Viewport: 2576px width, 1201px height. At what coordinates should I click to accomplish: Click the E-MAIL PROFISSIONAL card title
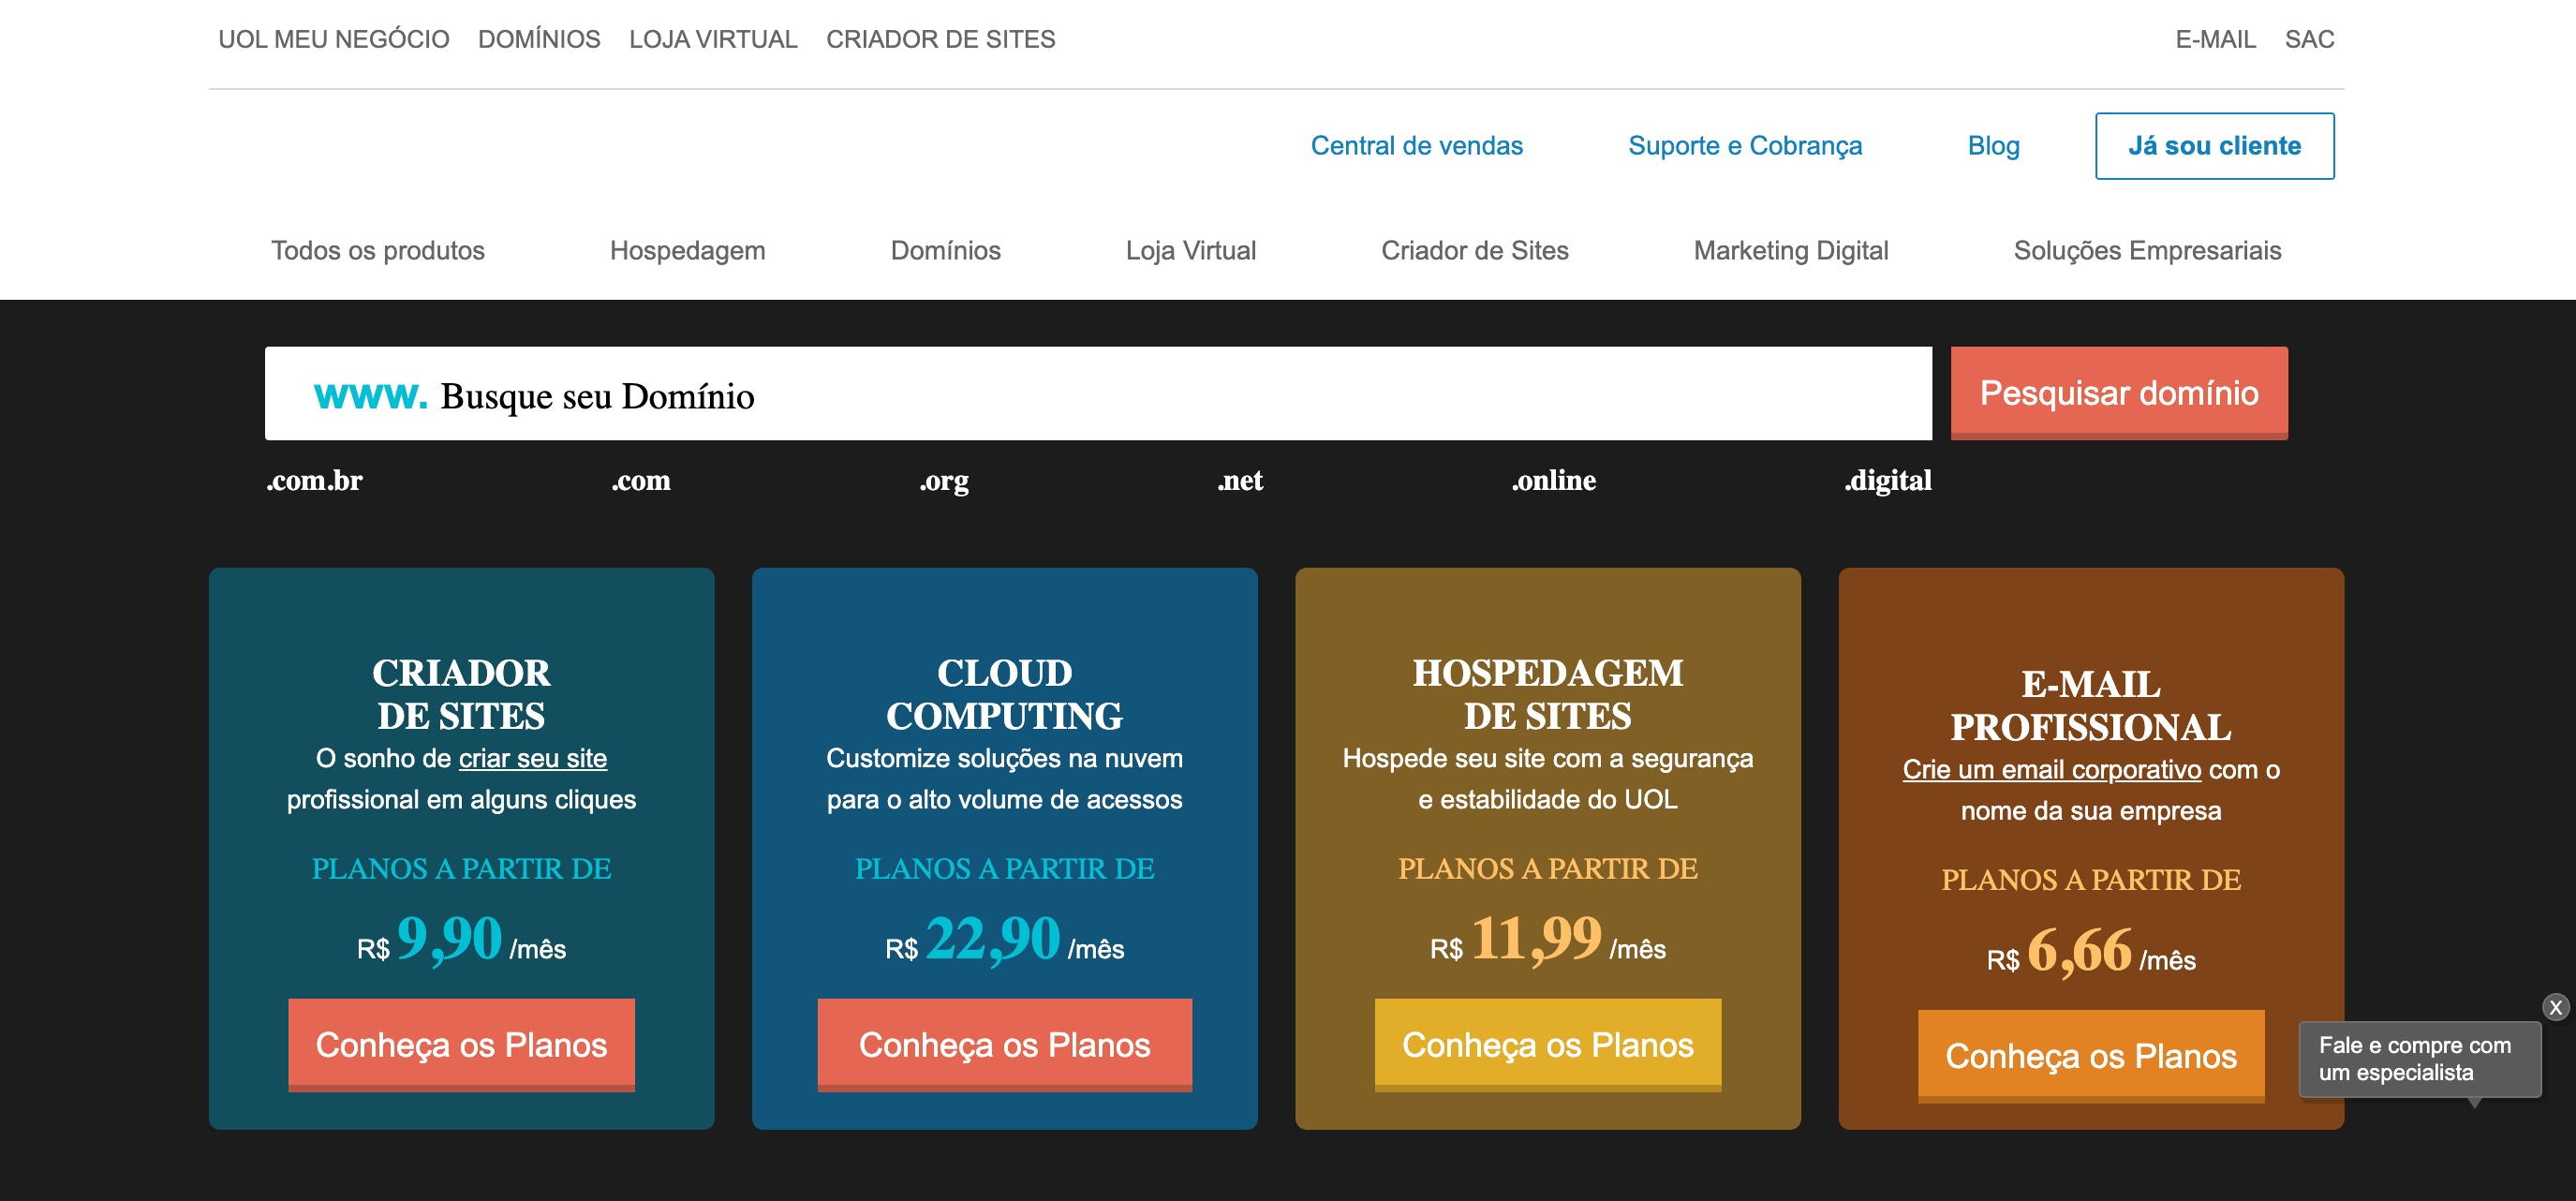pyautogui.click(x=2090, y=705)
